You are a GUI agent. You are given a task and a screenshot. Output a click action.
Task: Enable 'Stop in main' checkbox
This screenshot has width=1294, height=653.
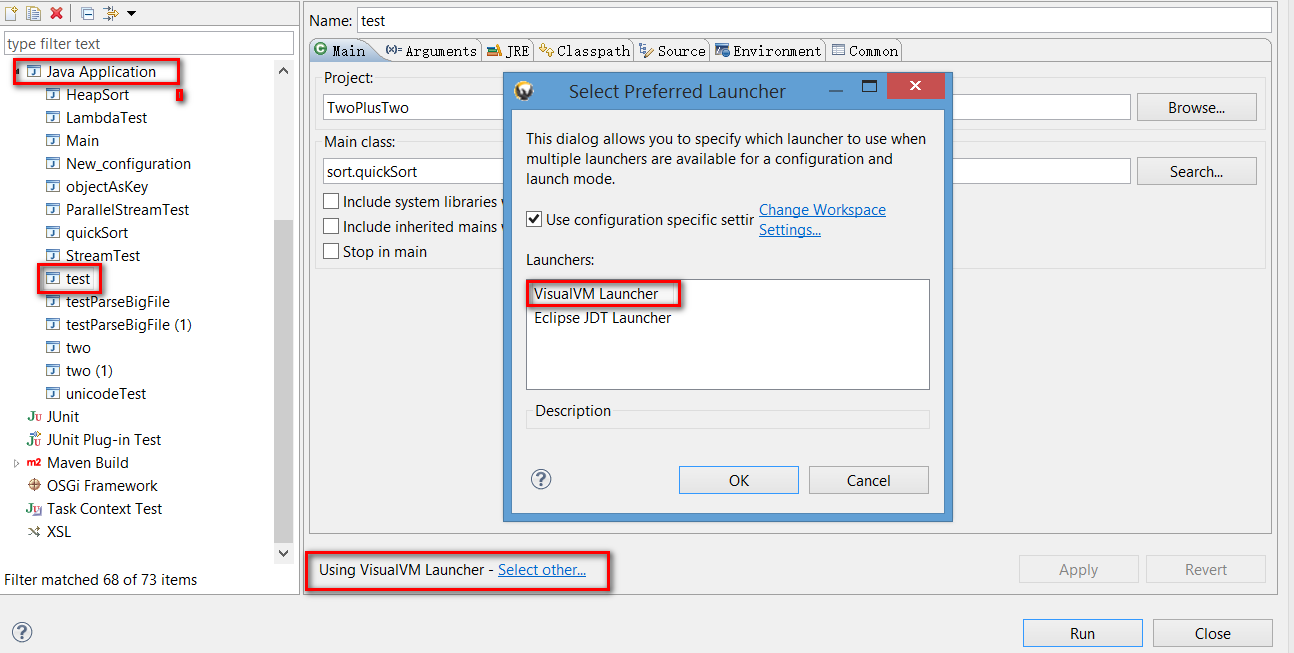click(331, 252)
